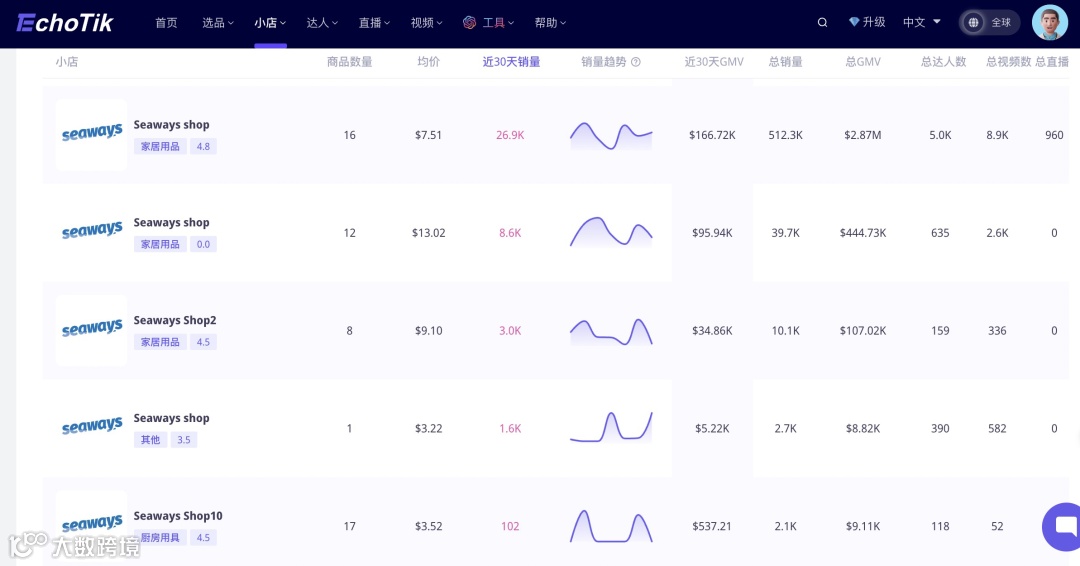Go to 首页 home page

pos(166,23)
